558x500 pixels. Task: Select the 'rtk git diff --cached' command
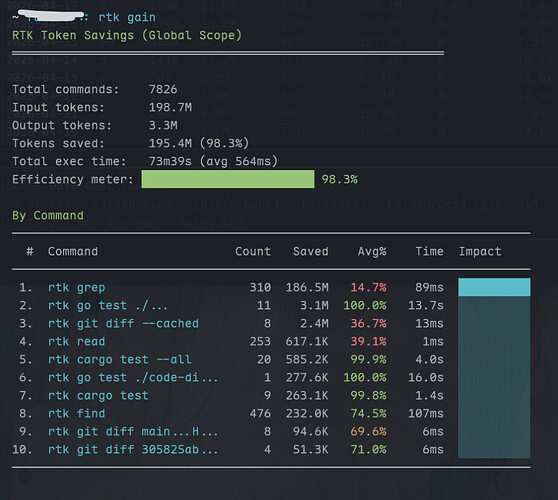point(123,323)
